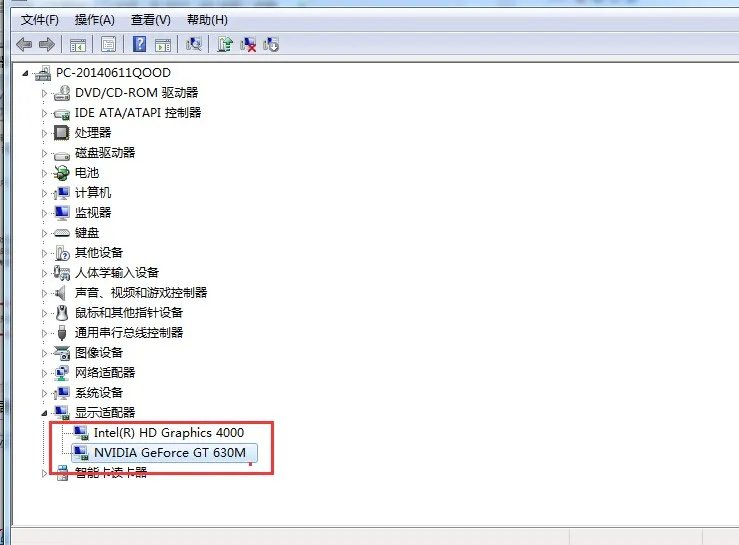Select the 人体学输入设备 label

point(117,272)
